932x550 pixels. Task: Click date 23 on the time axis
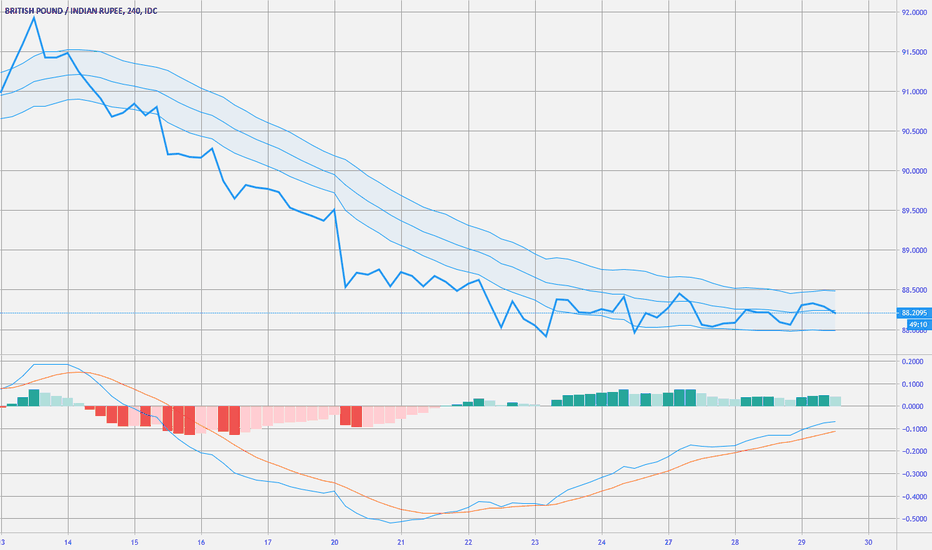[535, 542]
